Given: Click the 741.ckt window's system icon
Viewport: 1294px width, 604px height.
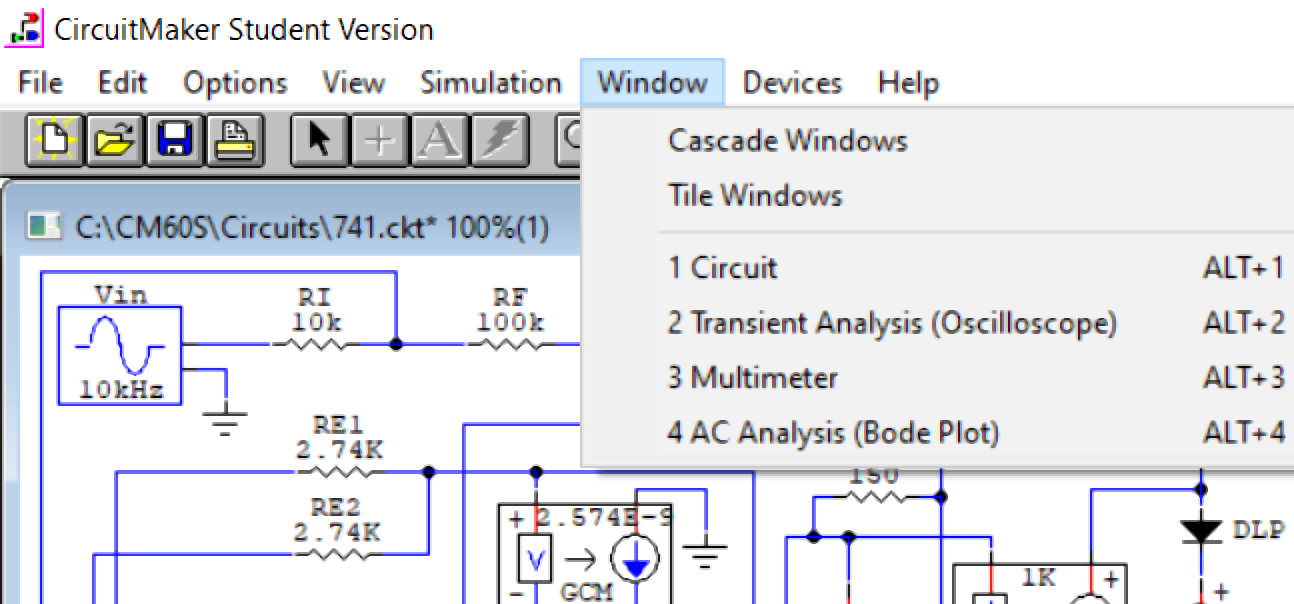Looking at the screenshot, I should click(41, 227).
